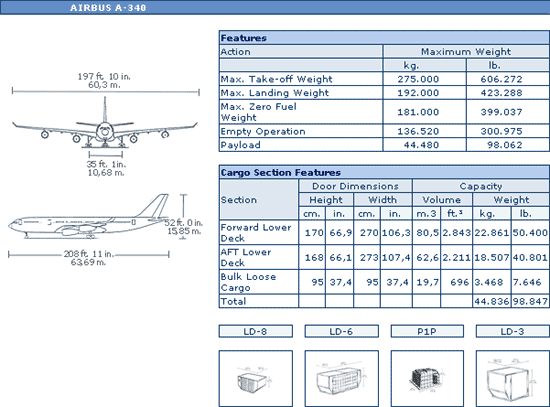
Task: Click Forward Lower Deck height 170 cm
Action: (x=314, y=233)
